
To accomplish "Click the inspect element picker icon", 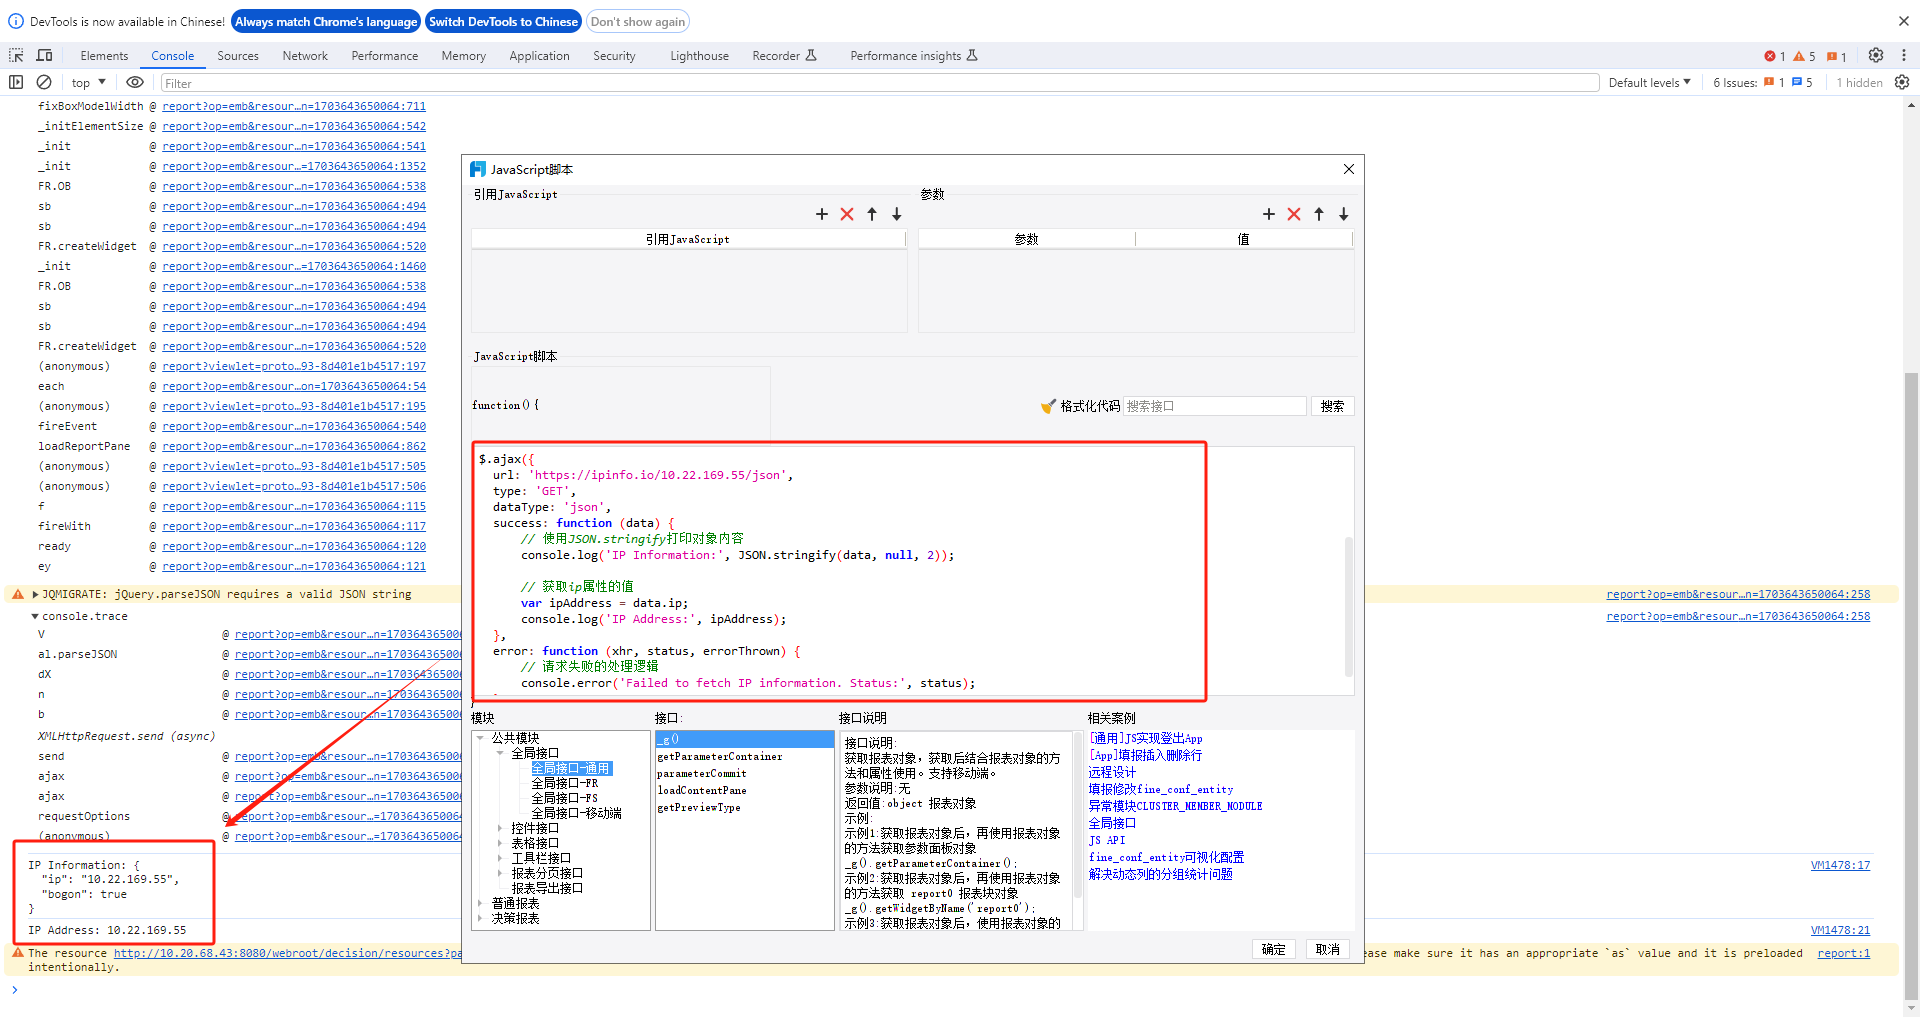I will point(16,56).
